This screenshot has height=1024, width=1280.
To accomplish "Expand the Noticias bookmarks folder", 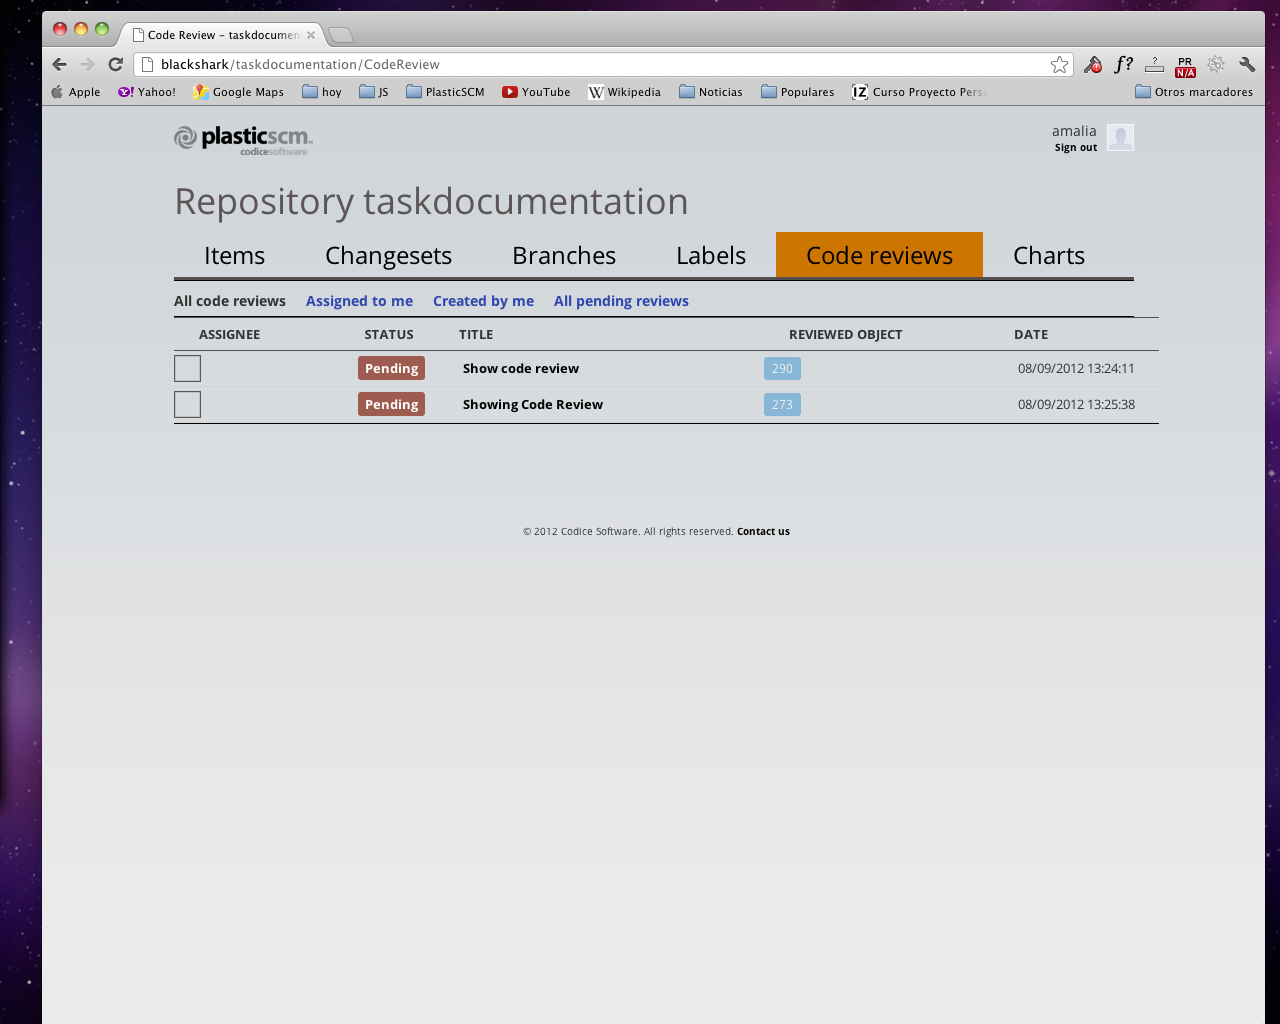I will (x=710, y=91).
